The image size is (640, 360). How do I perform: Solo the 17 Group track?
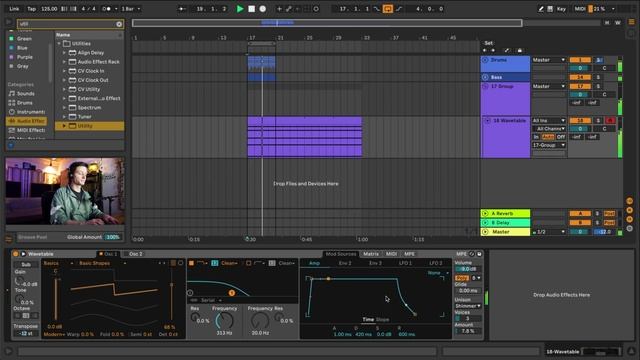(598, 87)
